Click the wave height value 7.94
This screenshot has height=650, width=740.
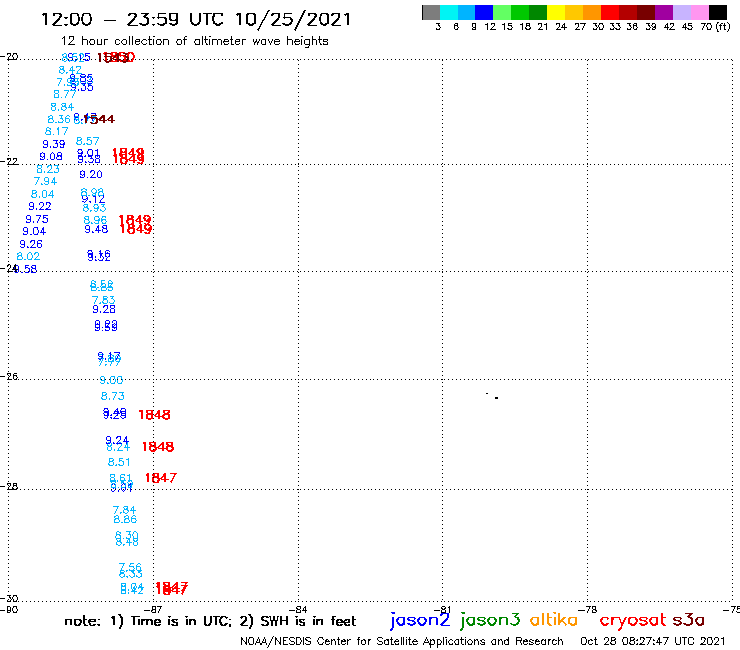(45, 181)
